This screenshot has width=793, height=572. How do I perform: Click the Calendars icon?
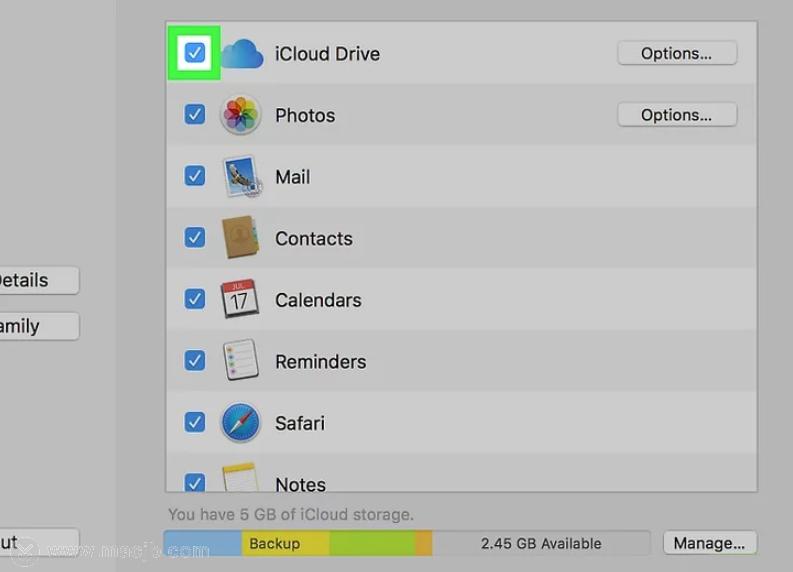tap(241, 300)
